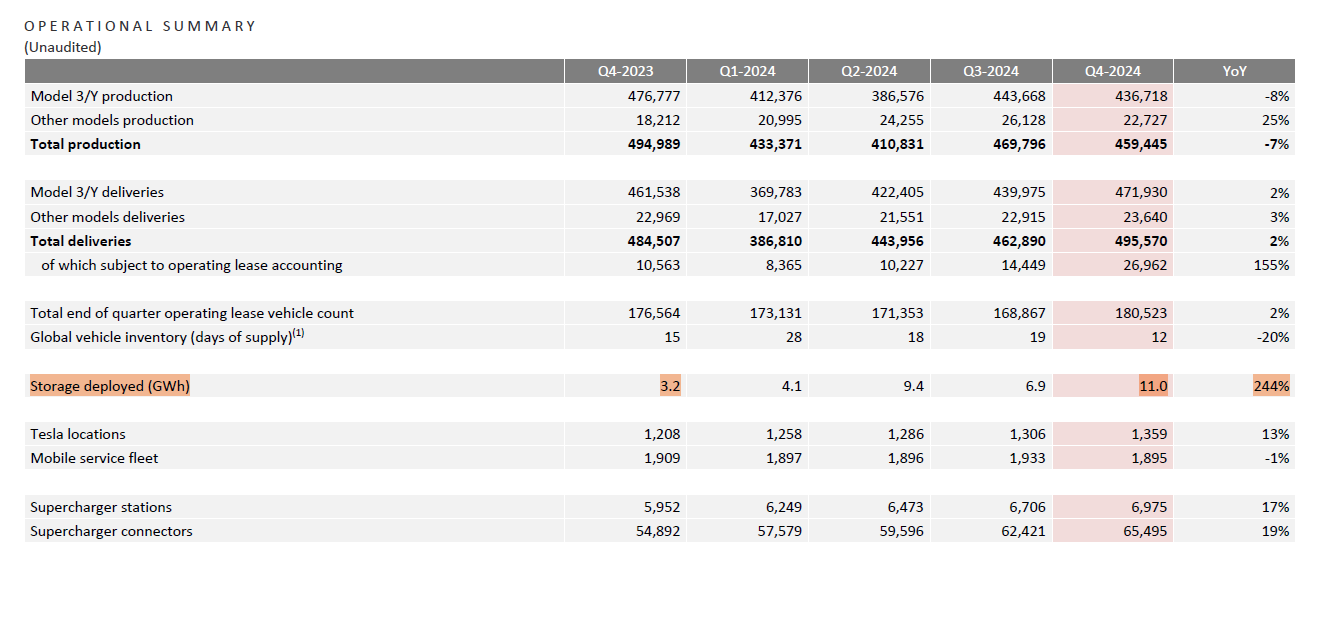Viewport: 1324px width, 644px height.
Task: Click the 26,962 operating lease value
Action: tap(1144, 265)
